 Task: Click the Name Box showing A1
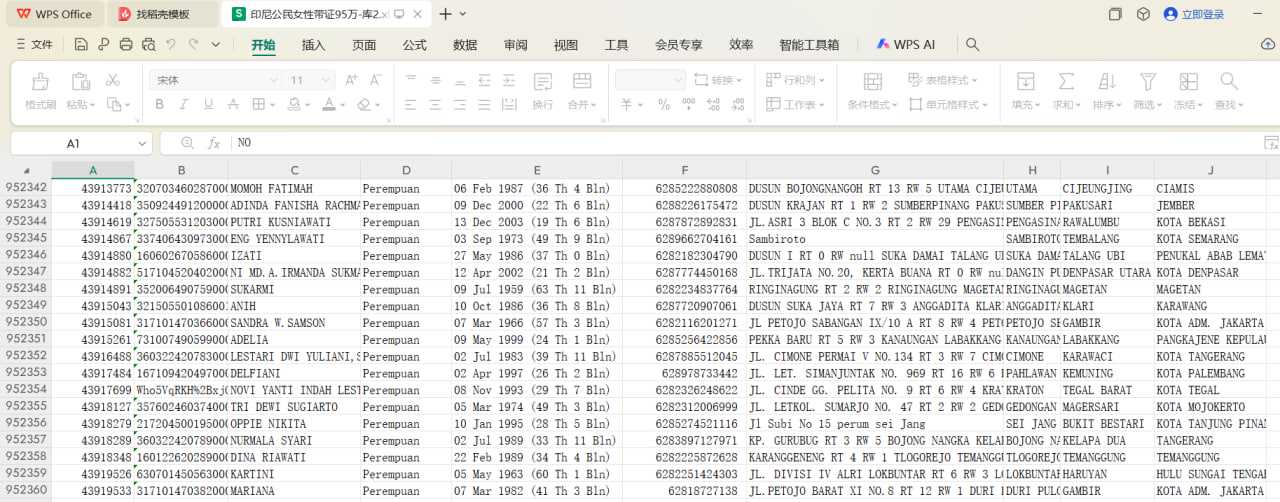[x=81, y=144]
